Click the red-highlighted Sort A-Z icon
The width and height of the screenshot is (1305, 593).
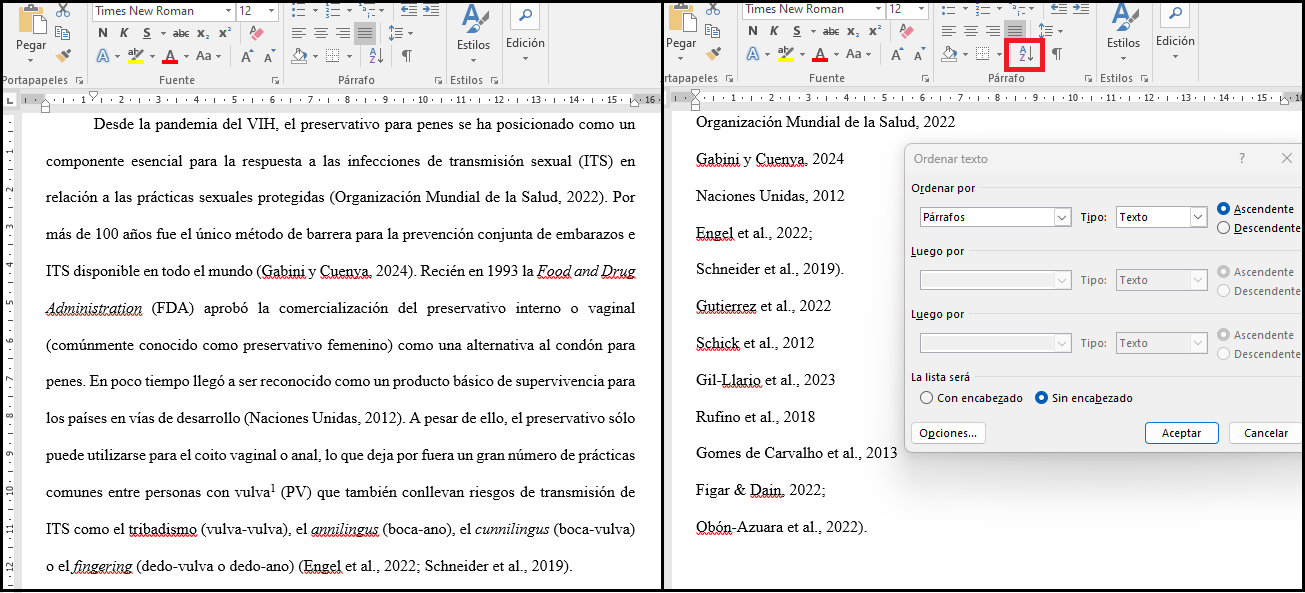1027,54
